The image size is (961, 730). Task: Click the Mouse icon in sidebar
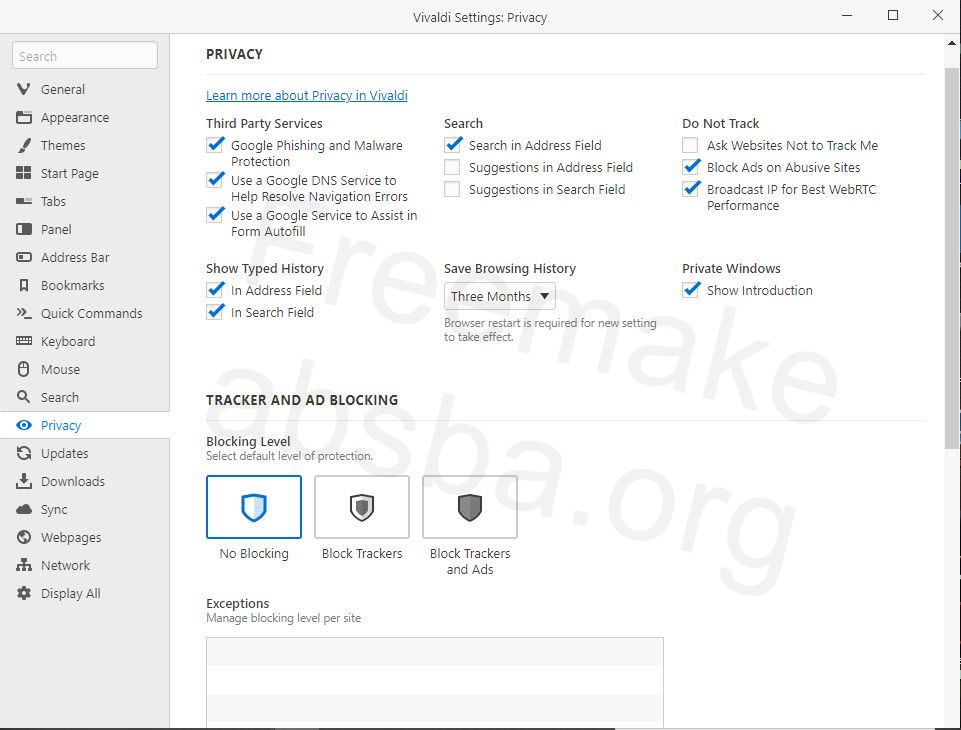[x=23, y=369]
